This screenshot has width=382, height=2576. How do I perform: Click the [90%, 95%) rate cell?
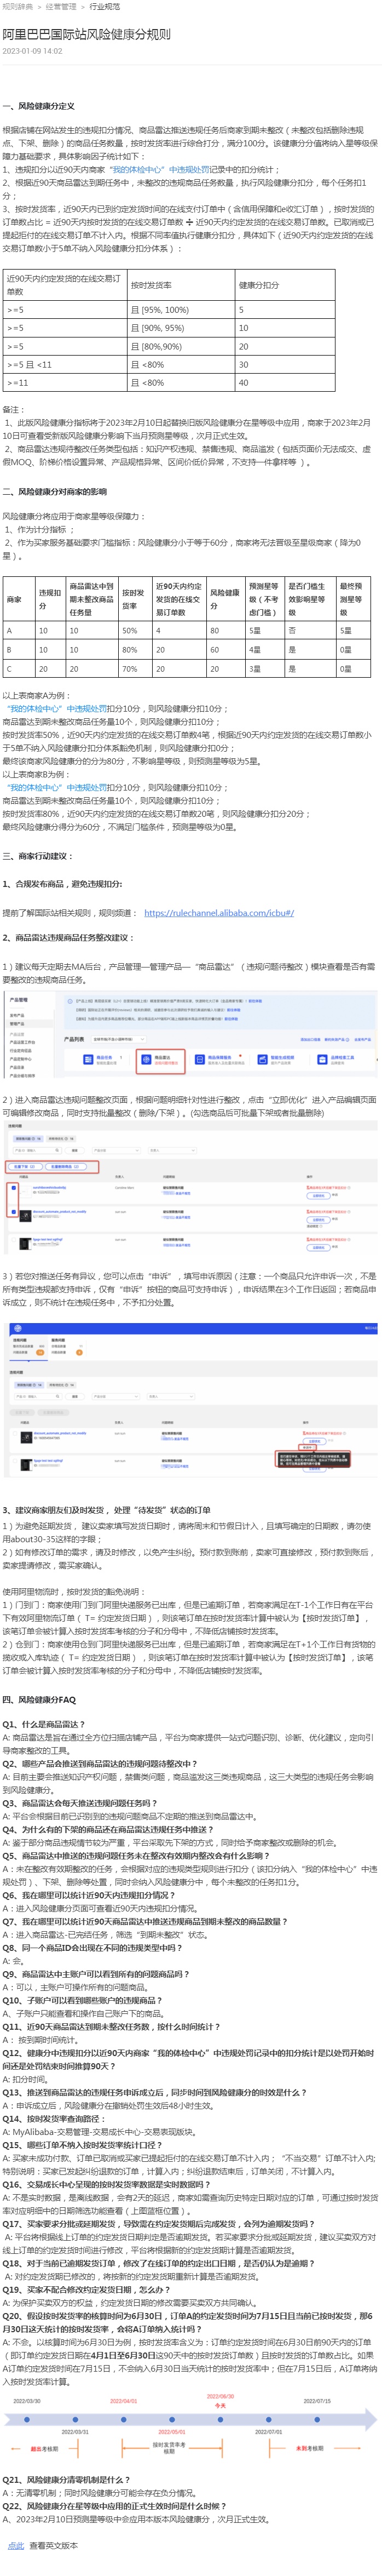pyautogui.click(x=181, y=328)
